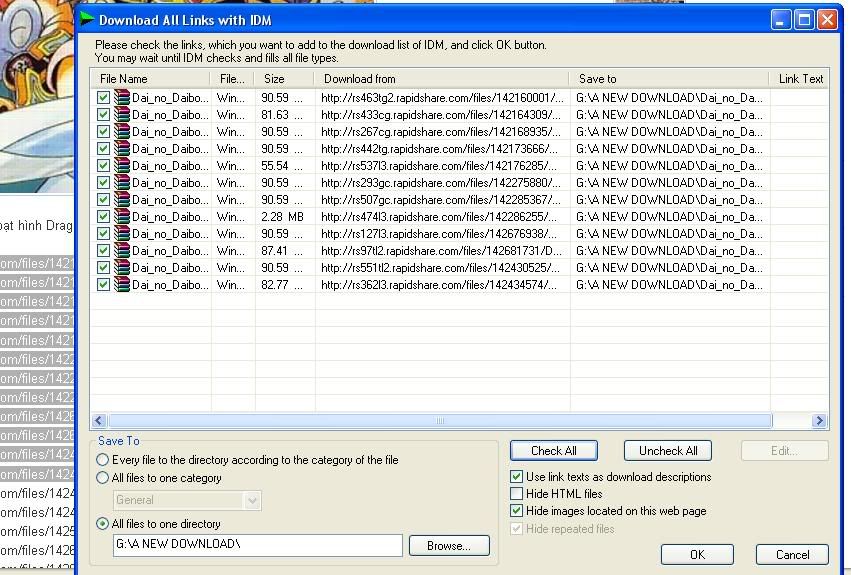Click the 2.28 MB size cell
The image size is (851, 575).
pos(282,217)
